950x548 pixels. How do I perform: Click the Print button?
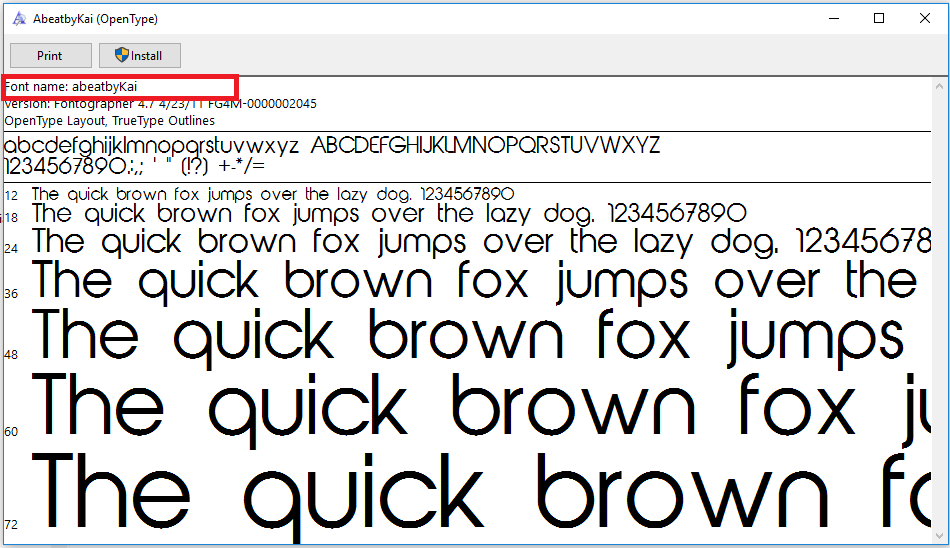(x=51, y=56)
